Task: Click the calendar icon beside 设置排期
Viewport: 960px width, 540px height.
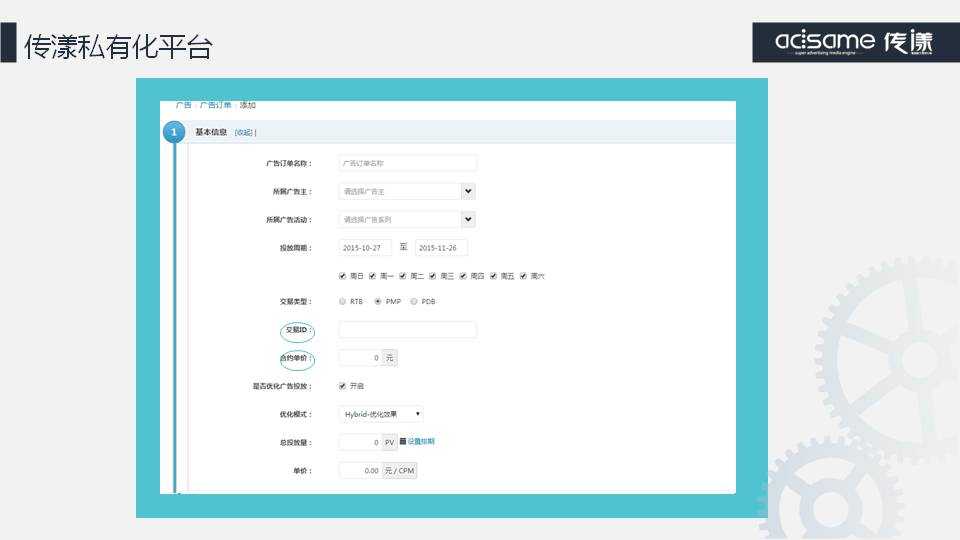Action: pyautogui.click(x=403, y=441)
